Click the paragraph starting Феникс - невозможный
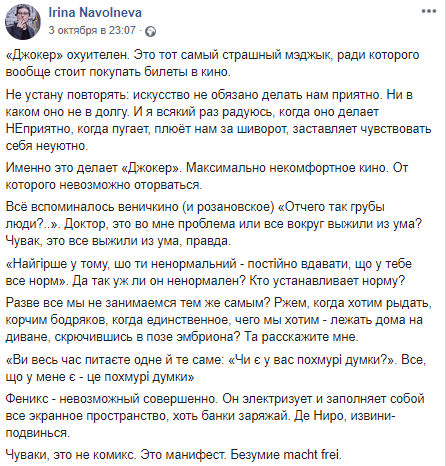 click(215, 416)
